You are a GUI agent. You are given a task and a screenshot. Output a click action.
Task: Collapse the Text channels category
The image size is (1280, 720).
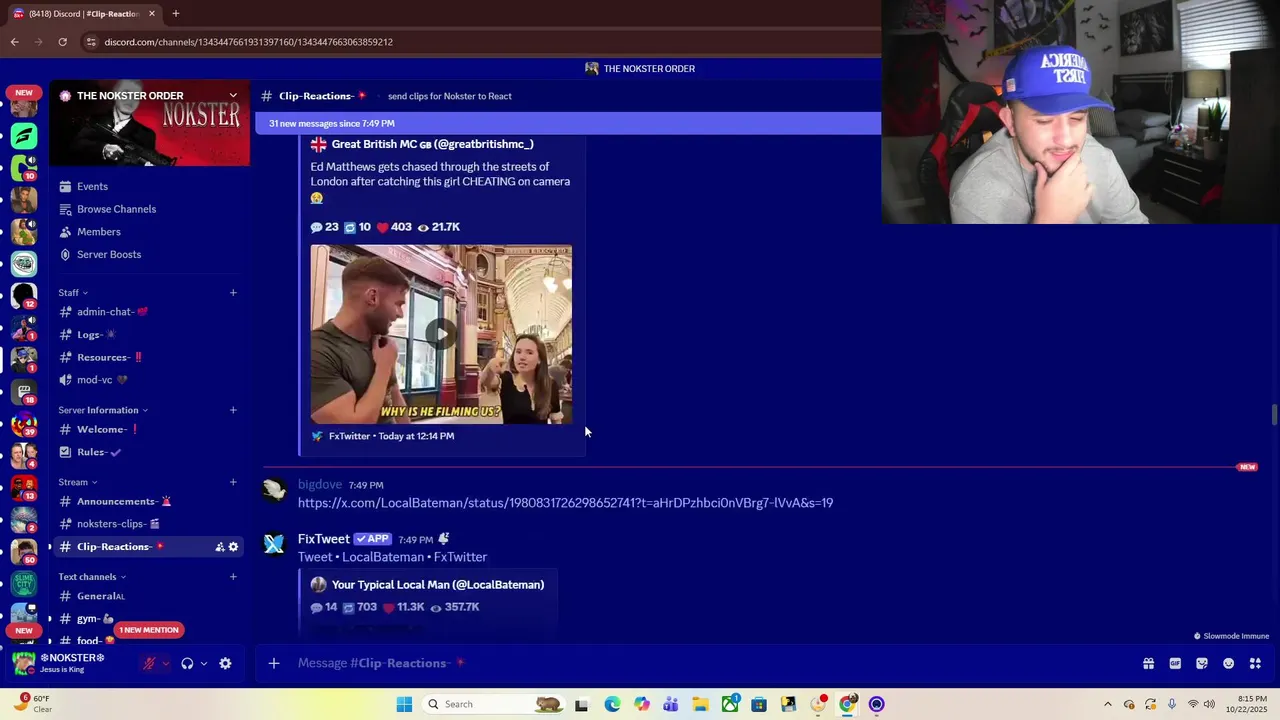pyautogui.click(x=92, y=577)
